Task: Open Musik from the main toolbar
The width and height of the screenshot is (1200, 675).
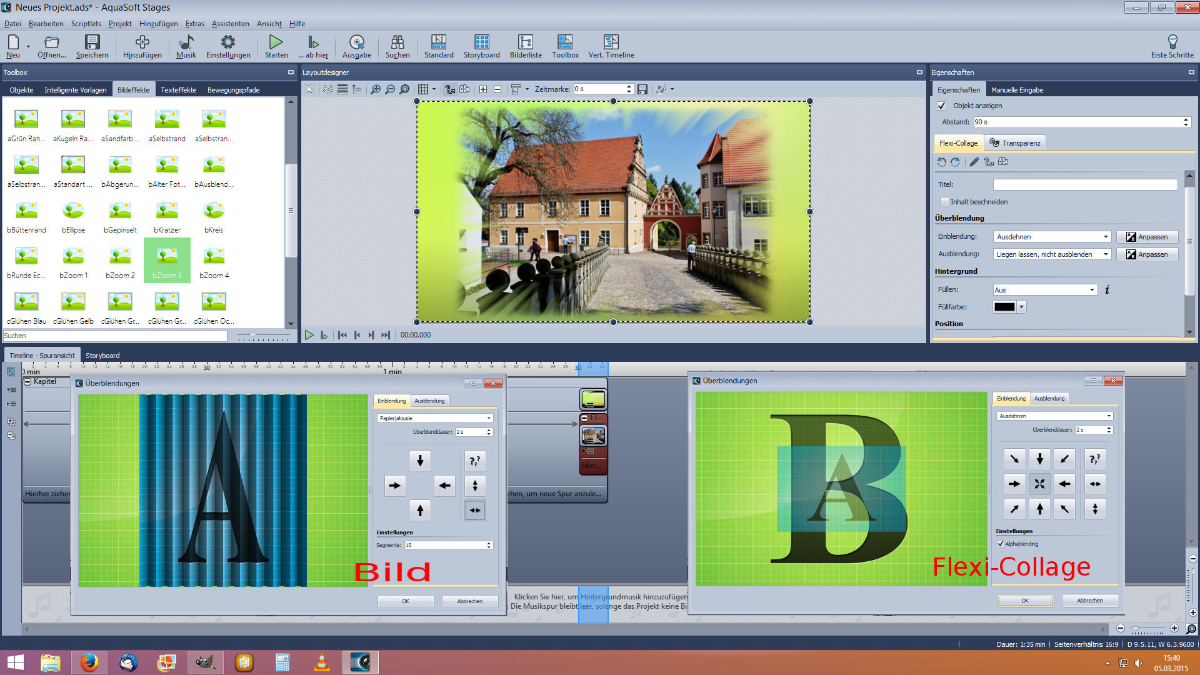Action: coord(186,45)
